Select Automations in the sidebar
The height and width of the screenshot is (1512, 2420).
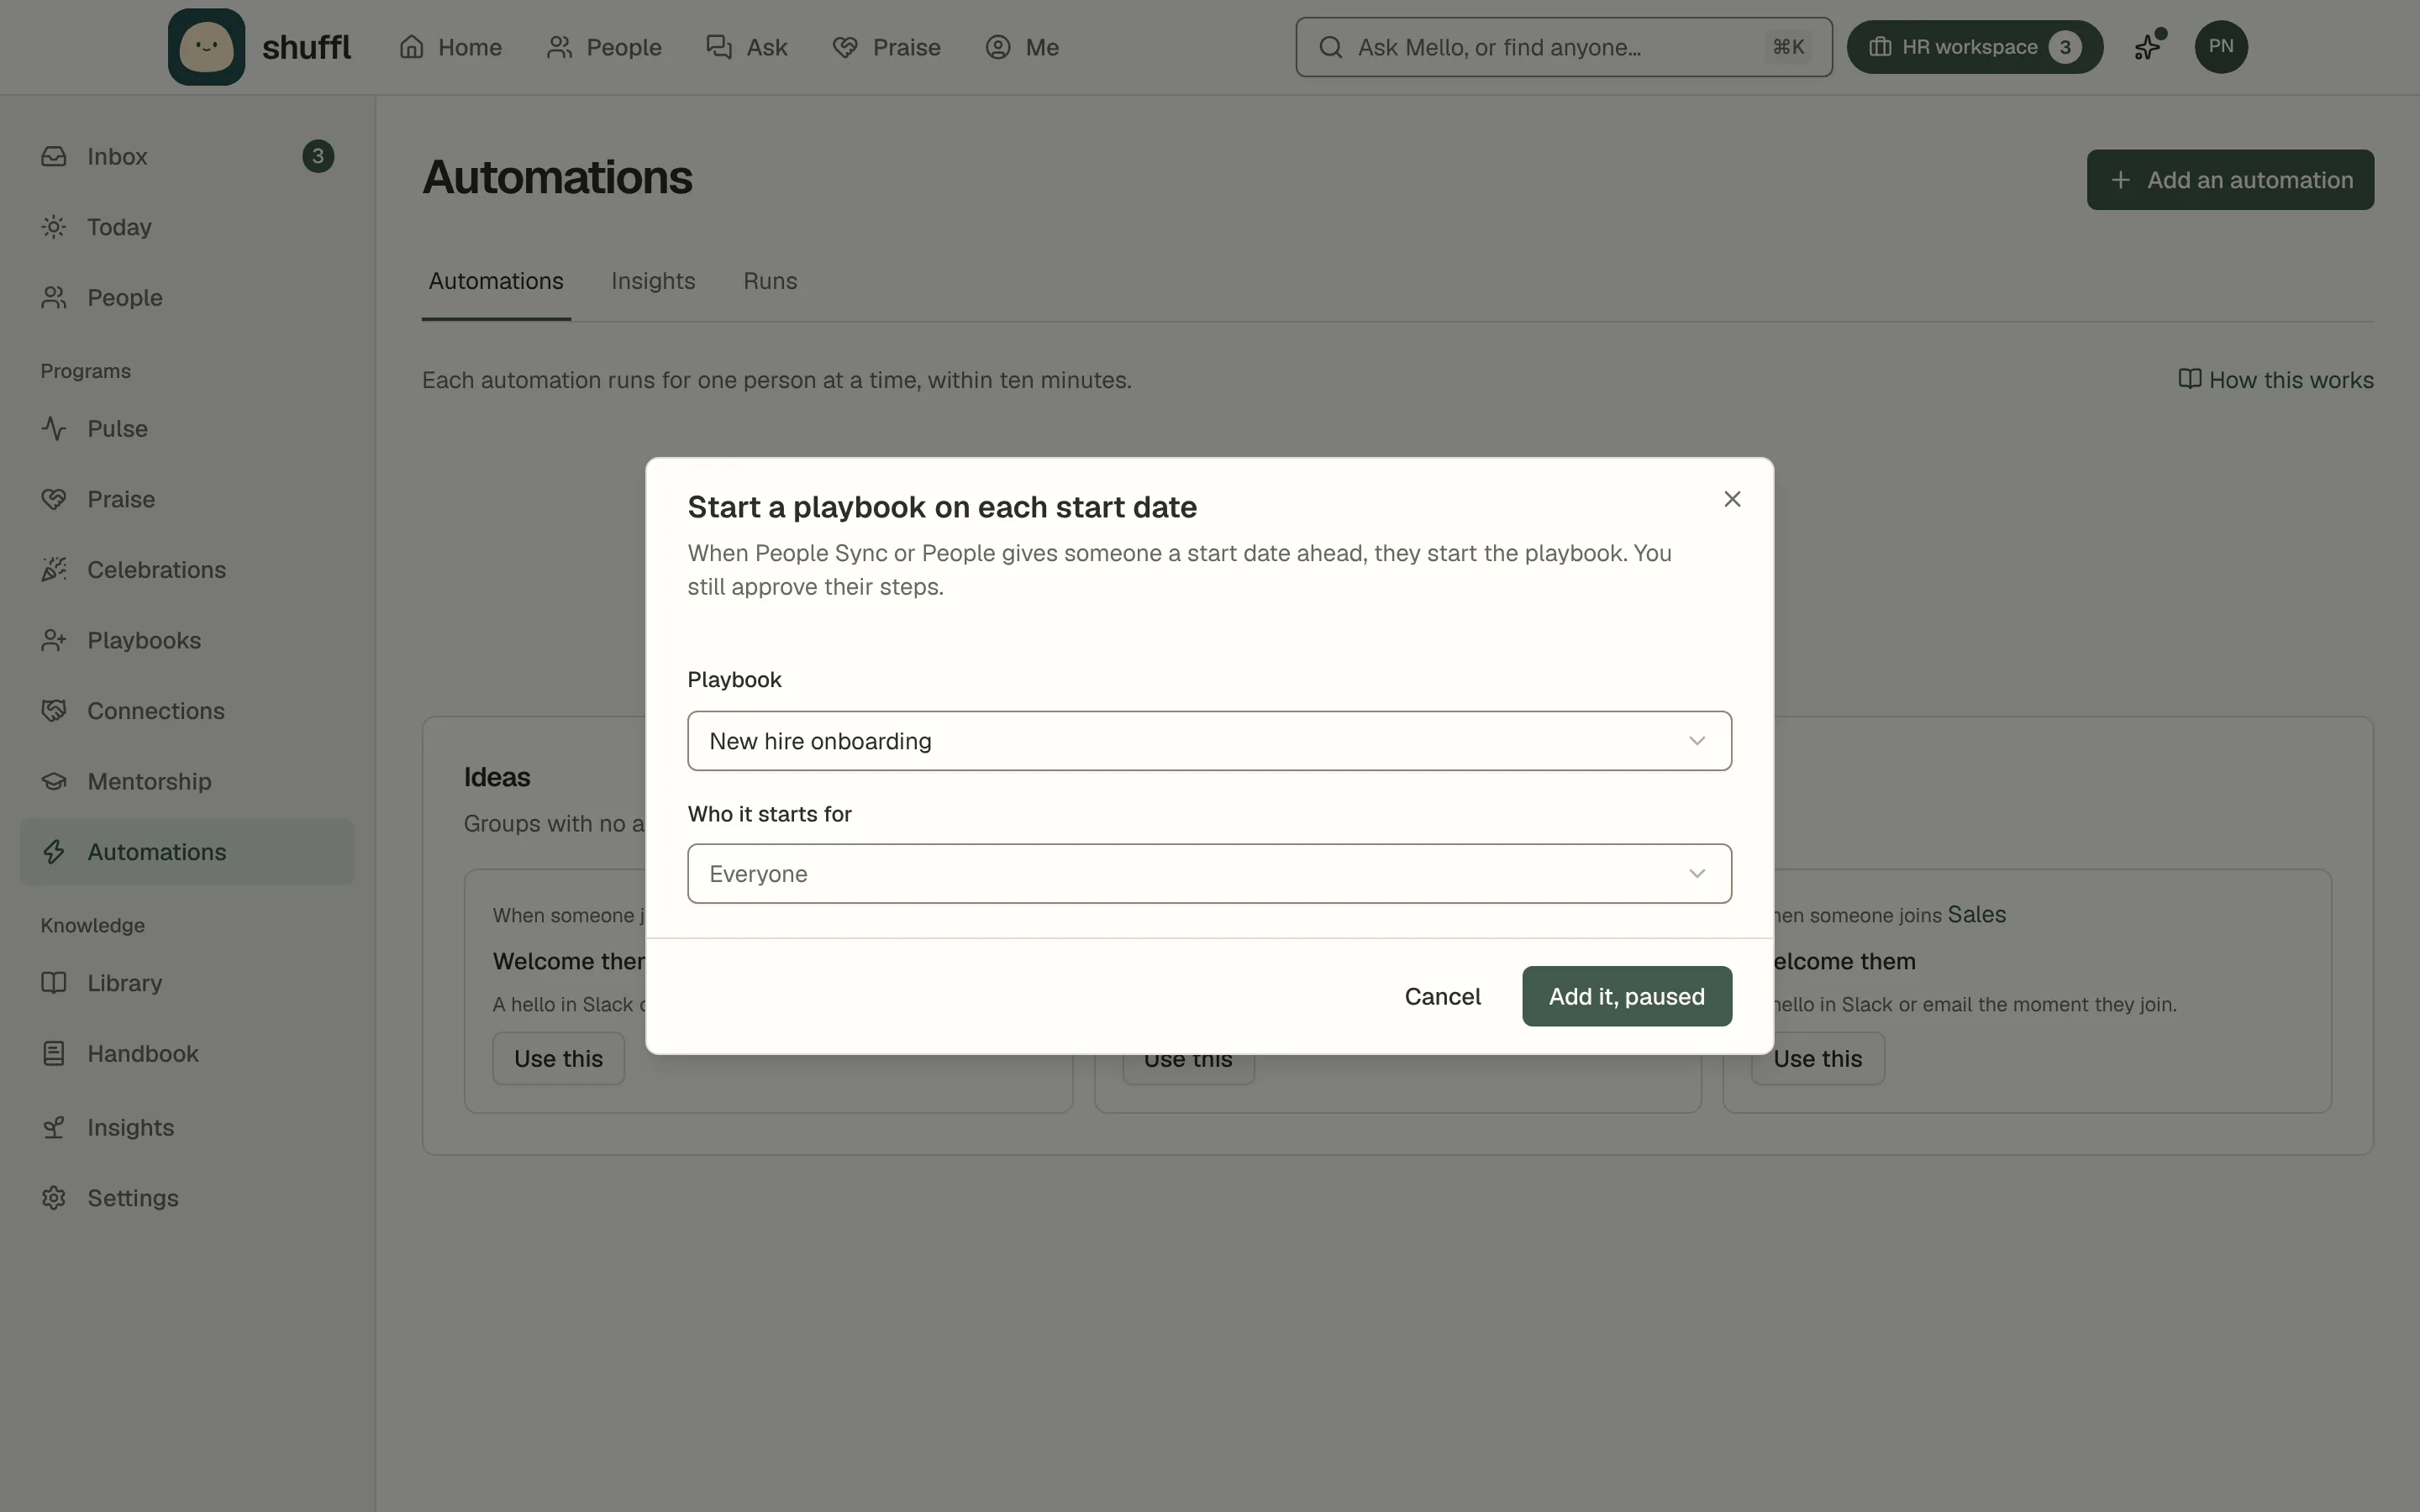[x=187, y=852]
